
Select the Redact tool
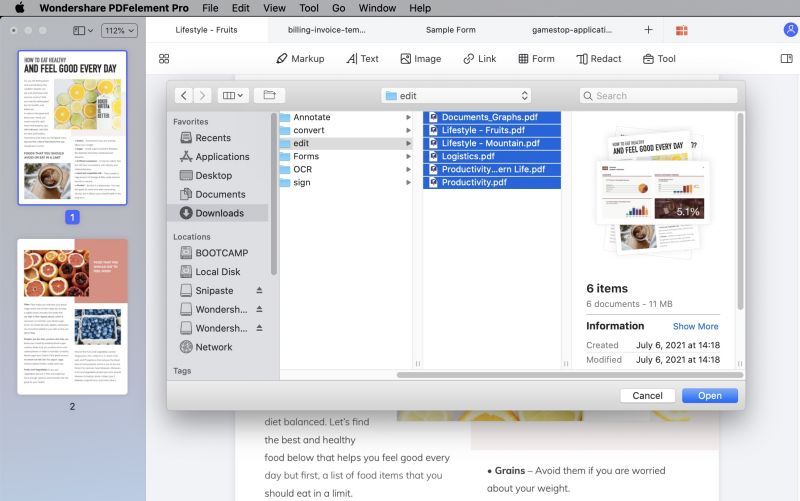(x=598, y=59)
